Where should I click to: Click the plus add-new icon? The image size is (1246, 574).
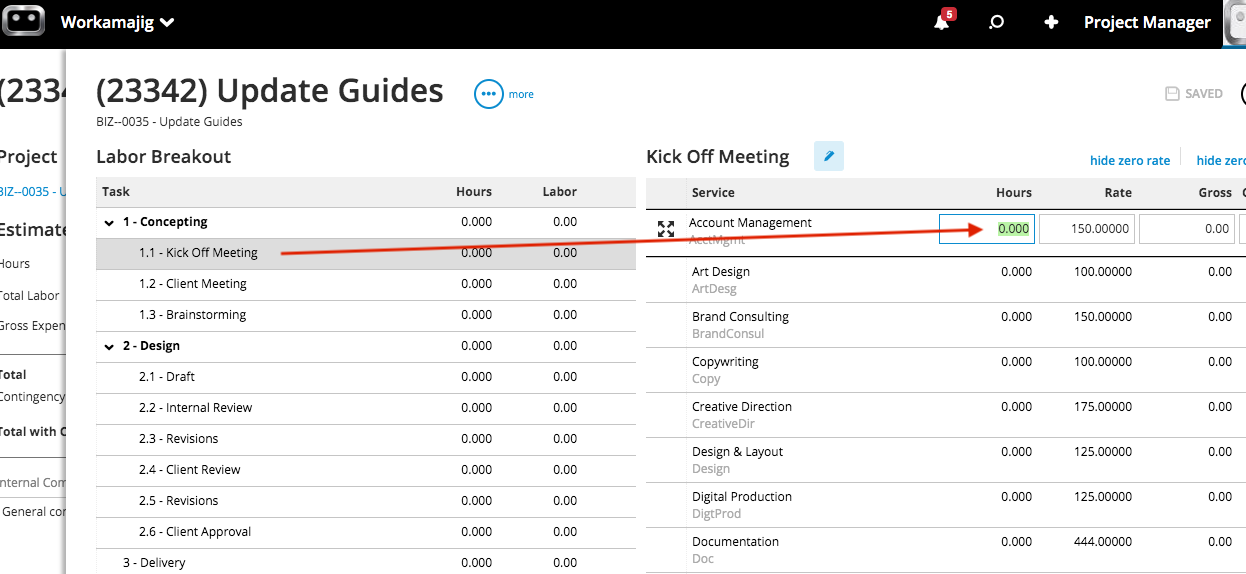point(1051,22)
